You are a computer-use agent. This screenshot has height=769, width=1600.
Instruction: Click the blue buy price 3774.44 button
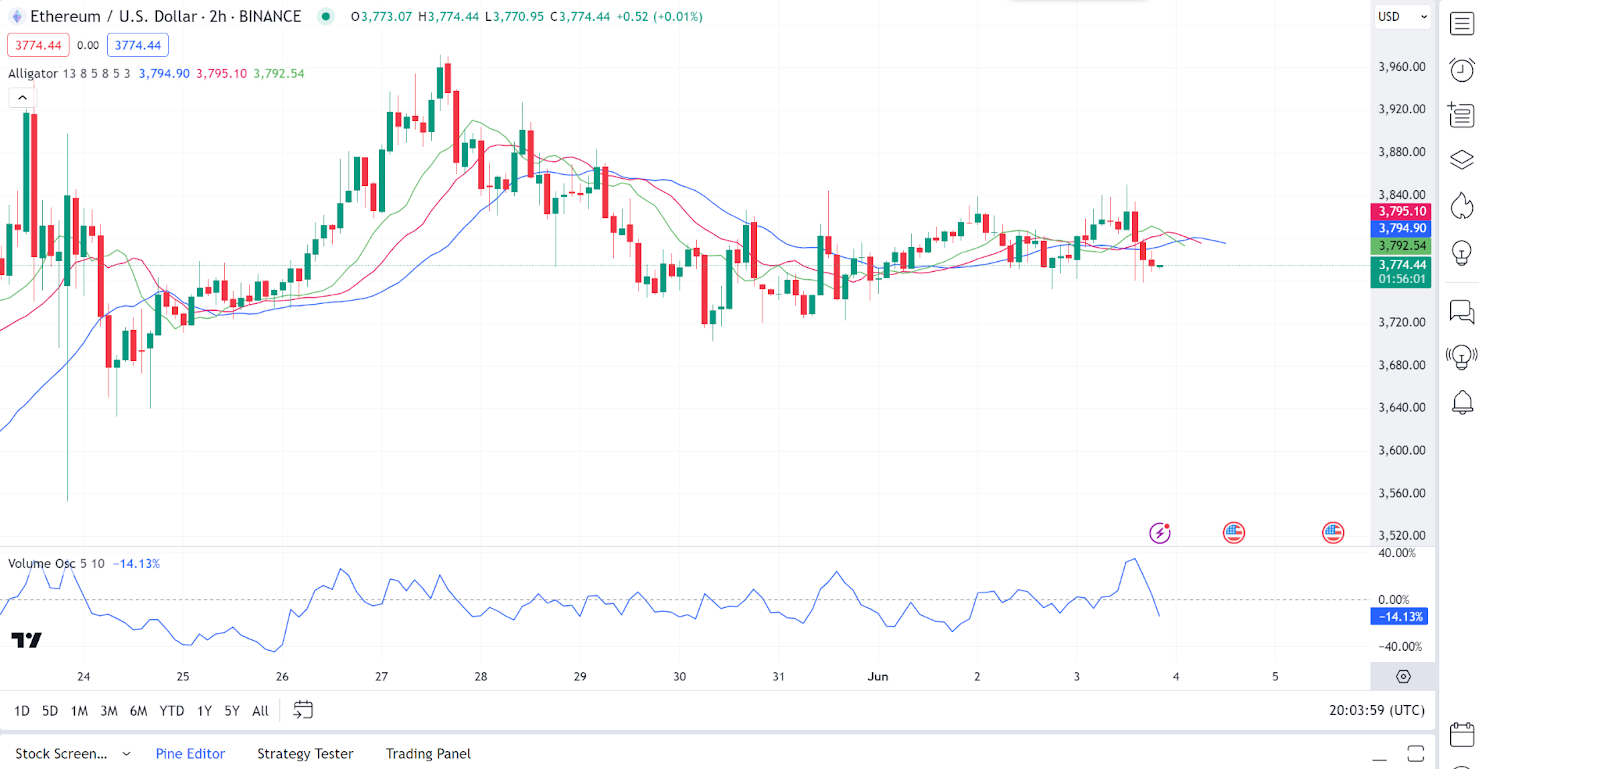tap(138, 45)
